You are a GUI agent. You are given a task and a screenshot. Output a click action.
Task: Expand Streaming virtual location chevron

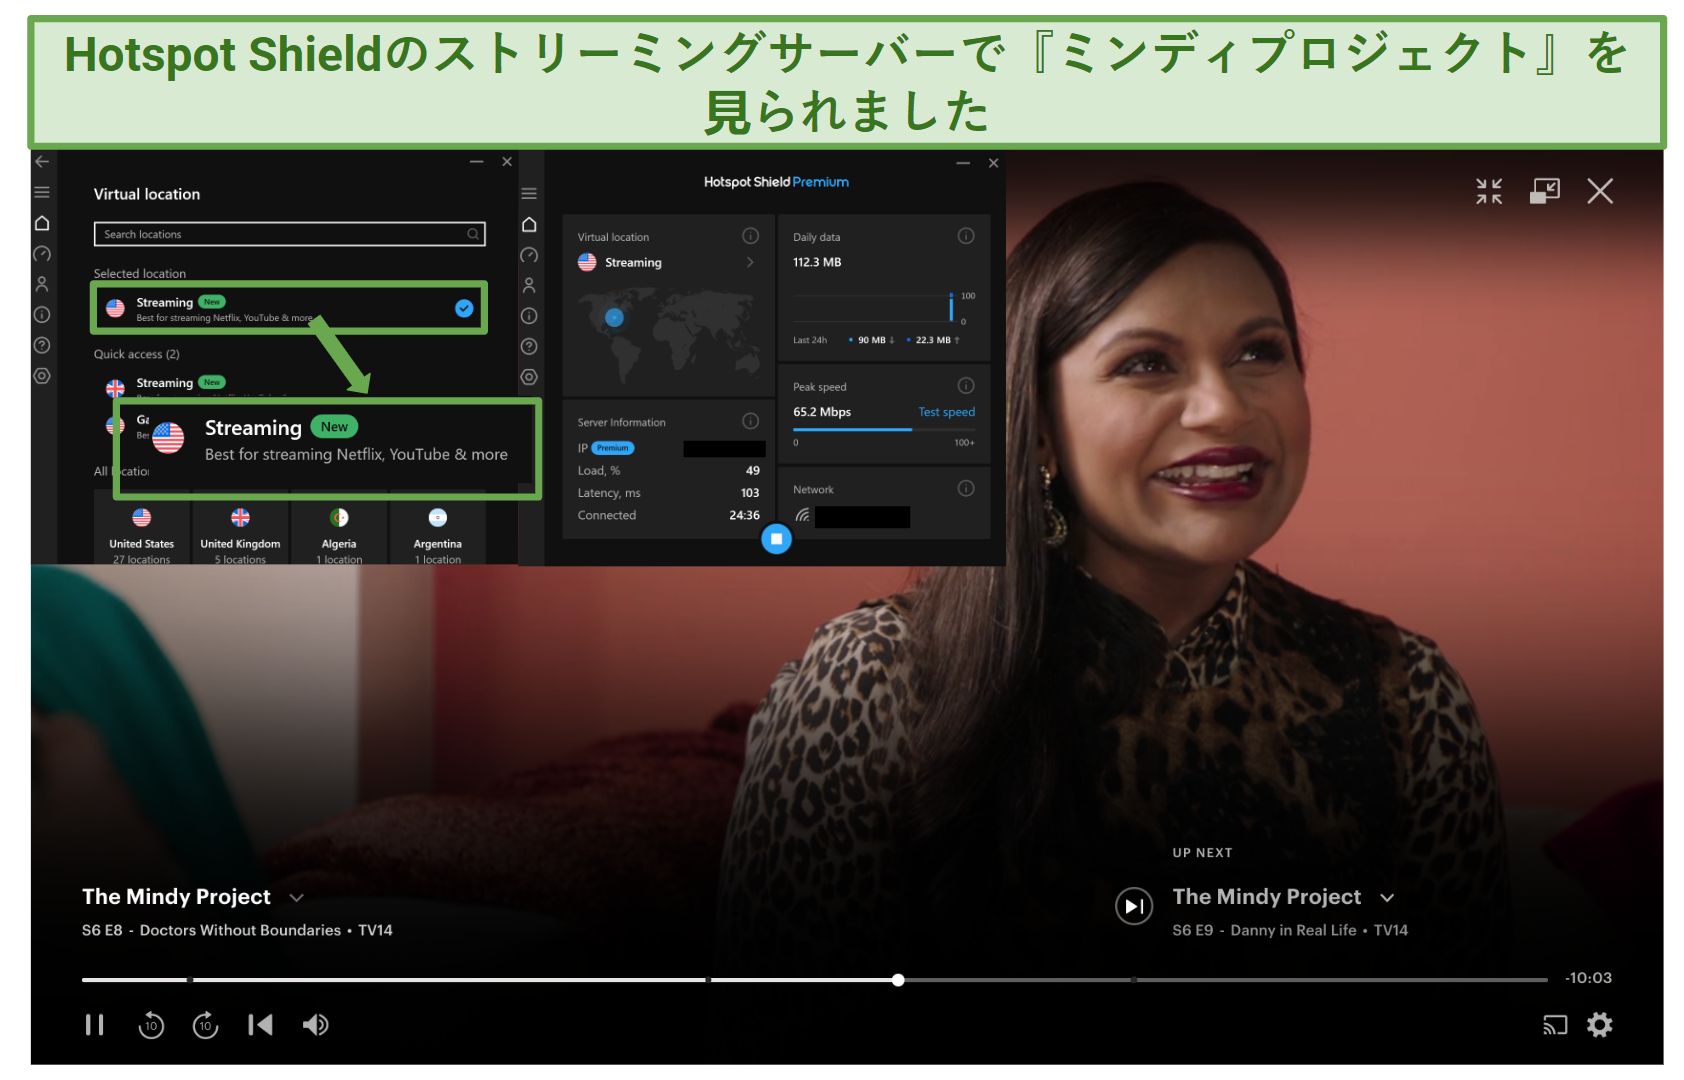coord(750,262)
